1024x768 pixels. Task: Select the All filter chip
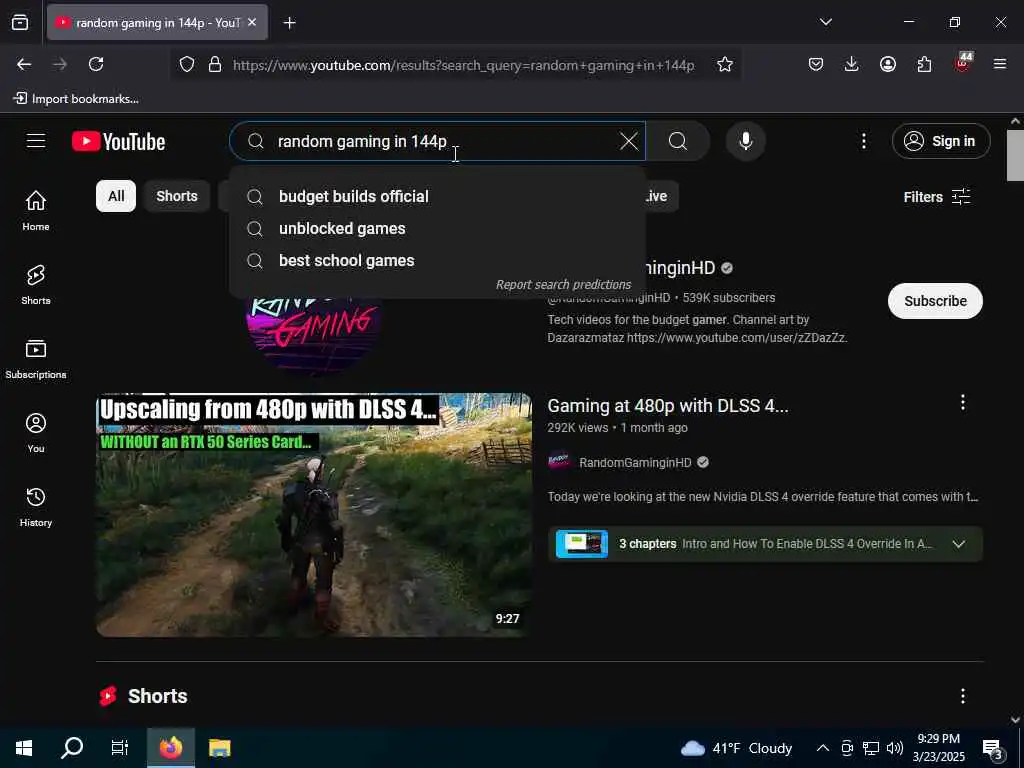pyautogui.click(x=116, y=196)
